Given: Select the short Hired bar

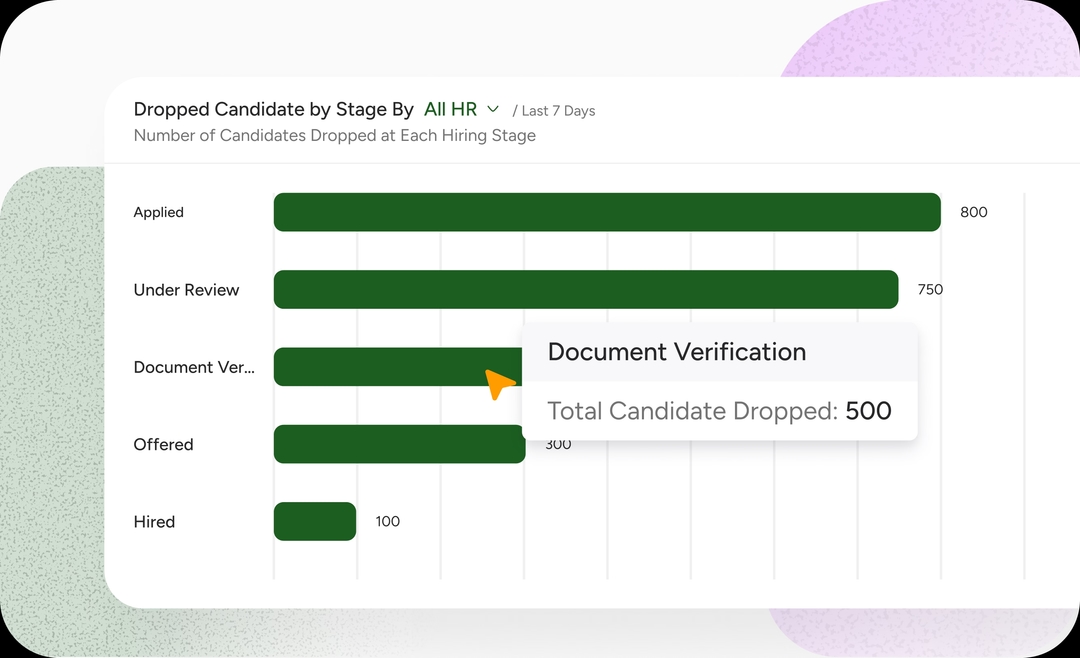Looking at the screenshot, I should click(315, 521).
